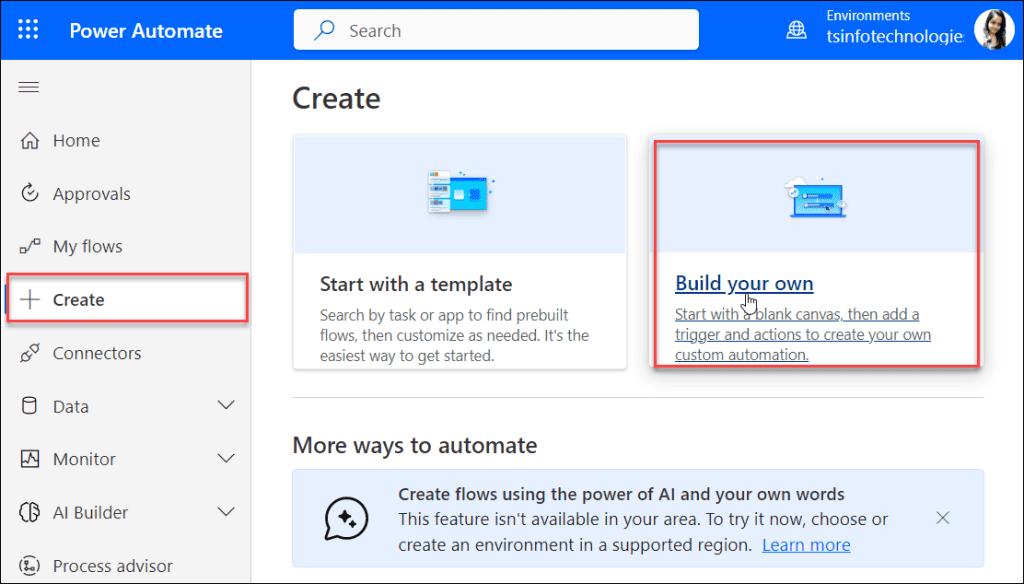Click the AI Builder label
The image size is (1024, 584).
90,513
